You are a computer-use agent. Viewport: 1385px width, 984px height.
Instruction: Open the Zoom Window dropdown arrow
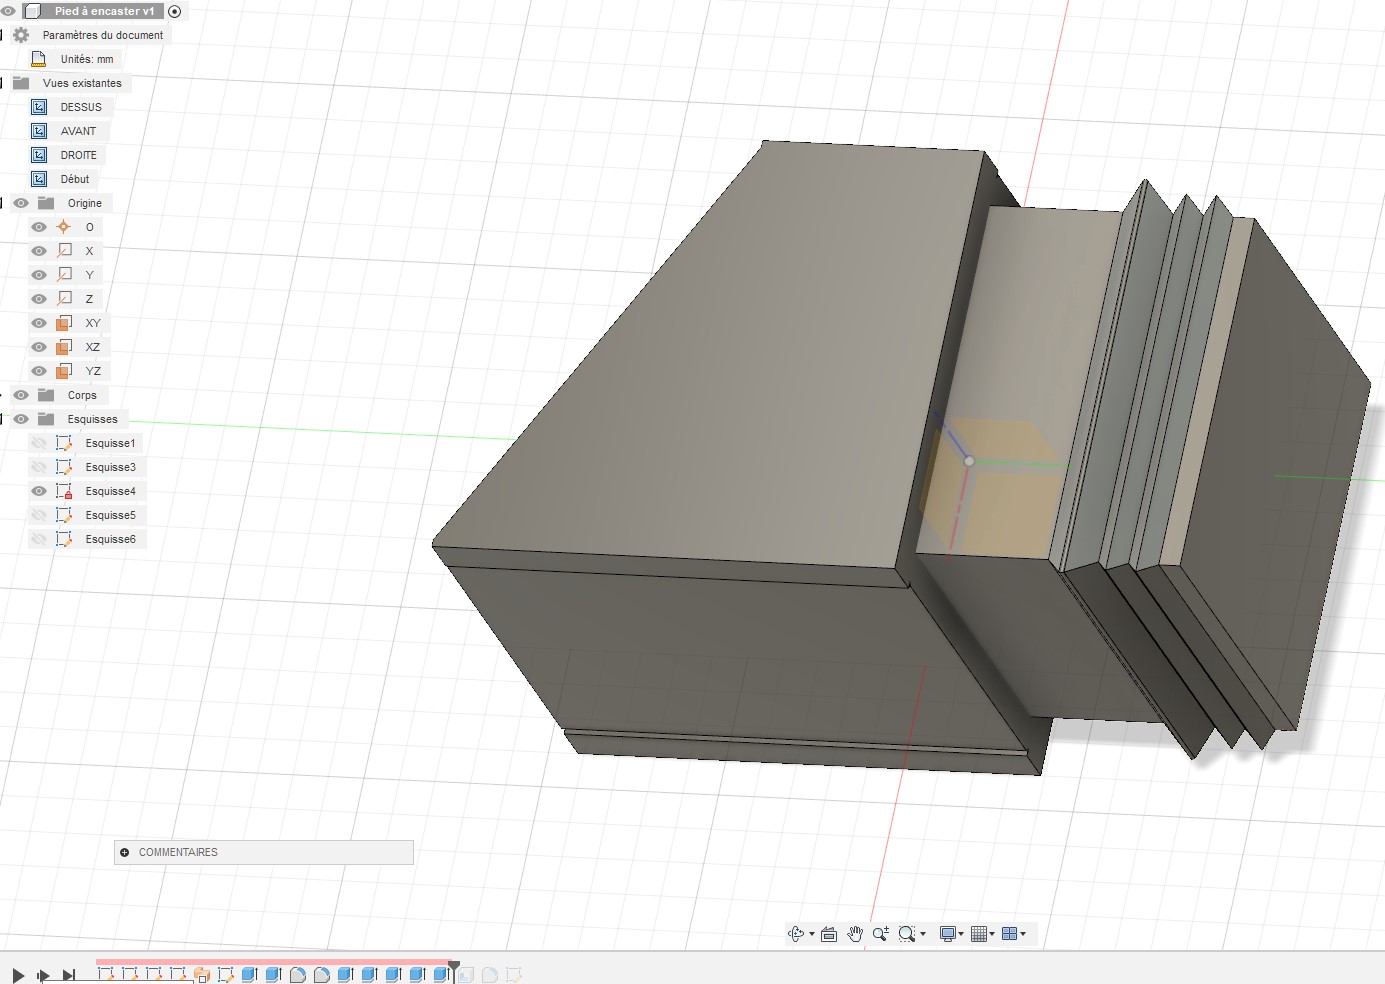[x=923, y=934]
